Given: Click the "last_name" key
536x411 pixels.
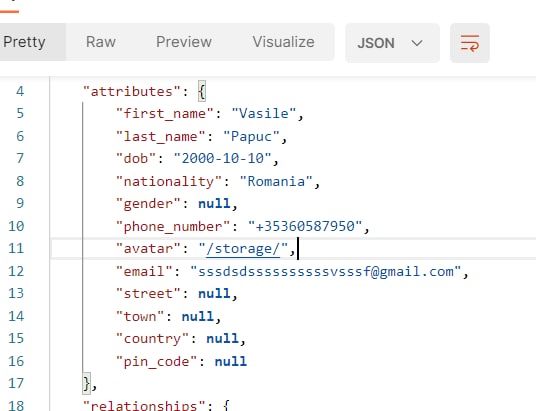Looking at the screenshot, I should [x=161, y=136].
